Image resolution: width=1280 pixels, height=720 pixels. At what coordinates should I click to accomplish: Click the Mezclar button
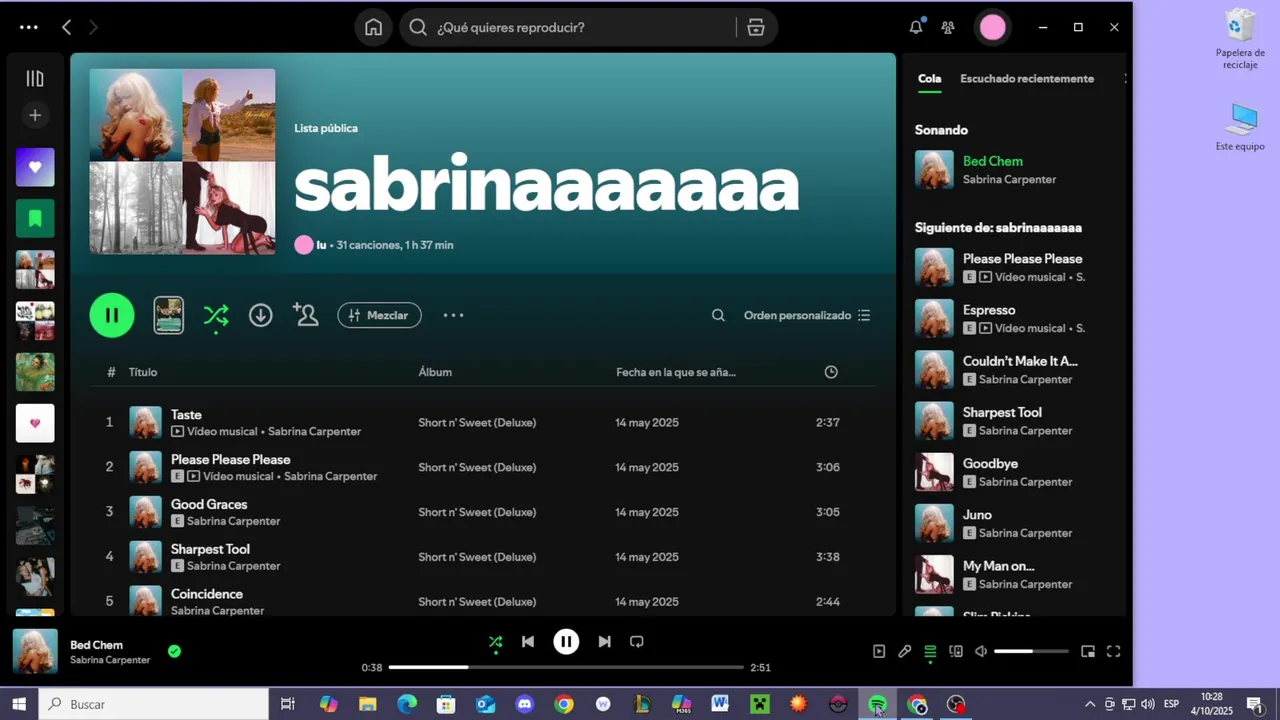379,315
